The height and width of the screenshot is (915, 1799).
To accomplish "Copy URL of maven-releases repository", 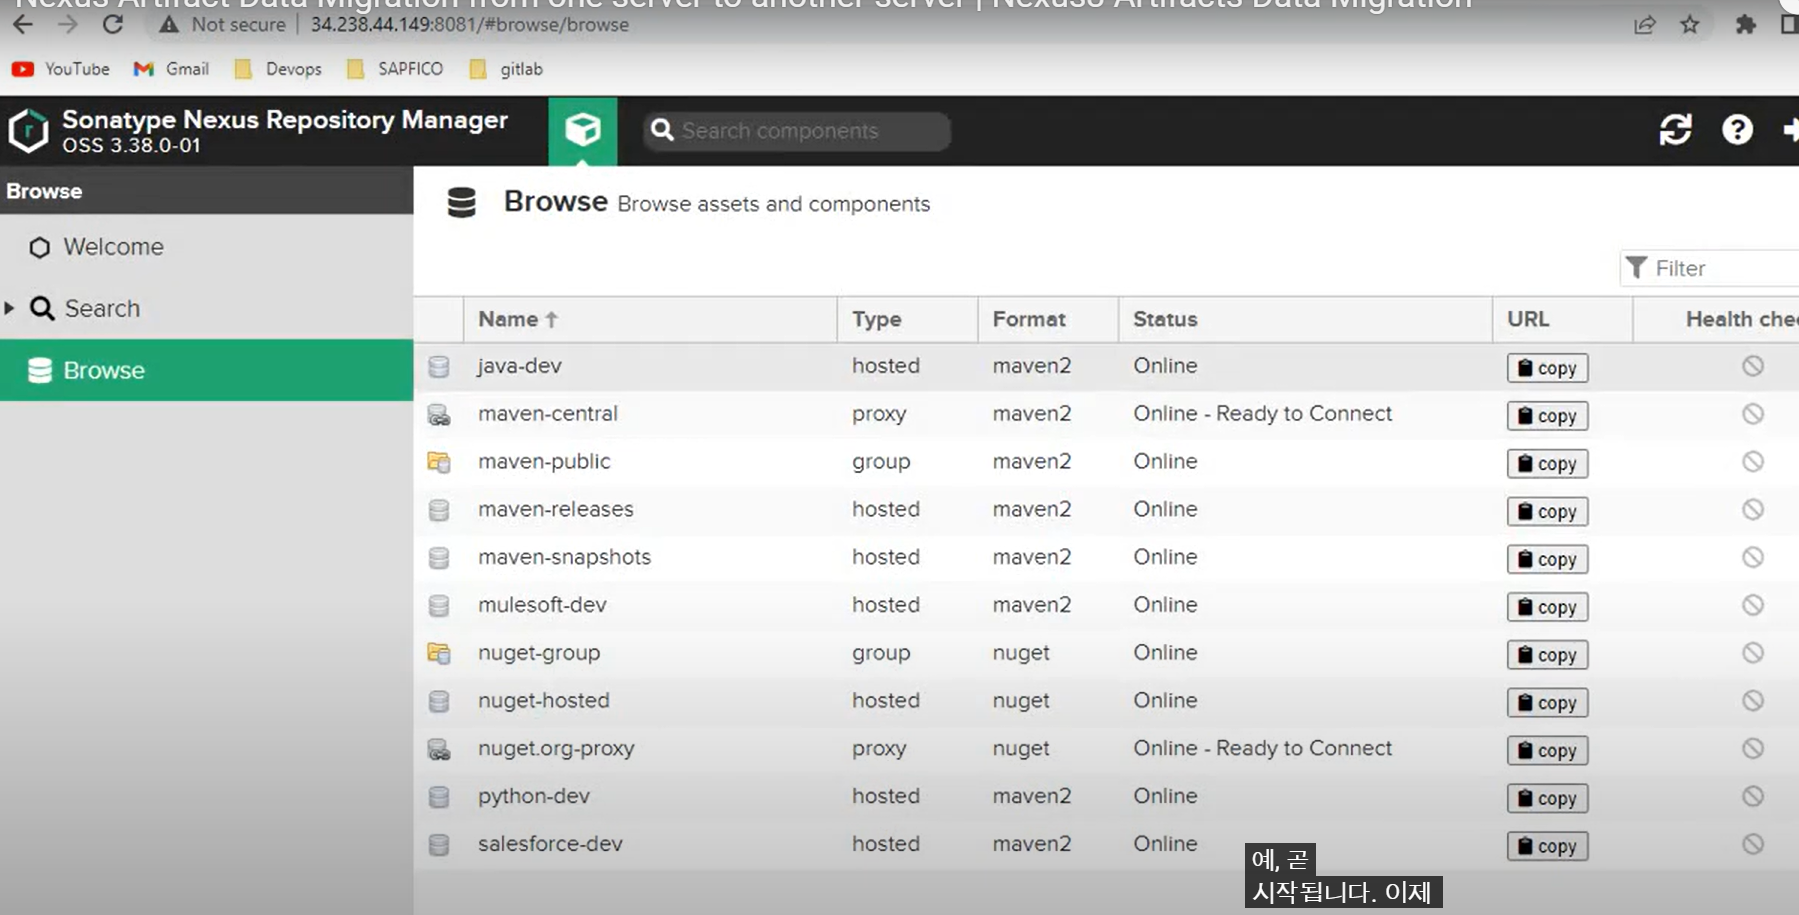I will click(x=1547, y=512).
